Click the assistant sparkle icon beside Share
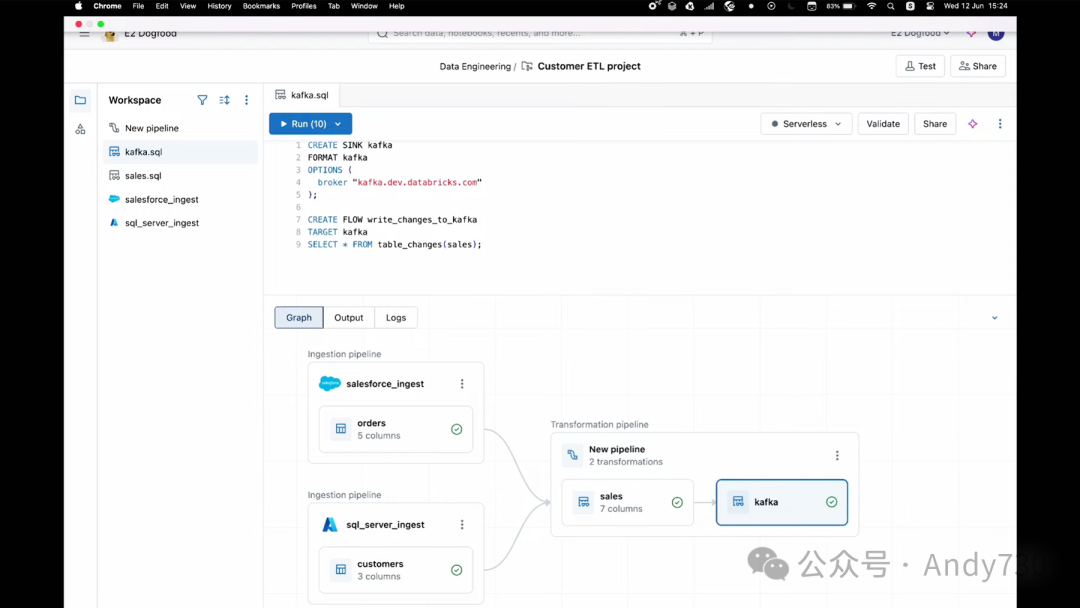1080x608 pixels. [x=973, y=124]
